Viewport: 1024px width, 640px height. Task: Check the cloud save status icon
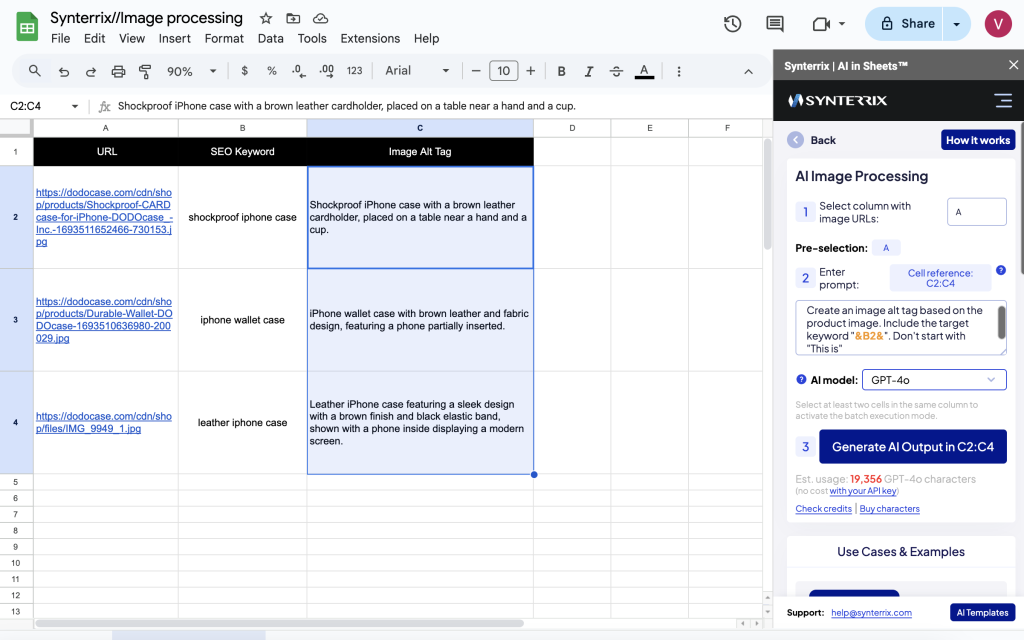[320, 18]
